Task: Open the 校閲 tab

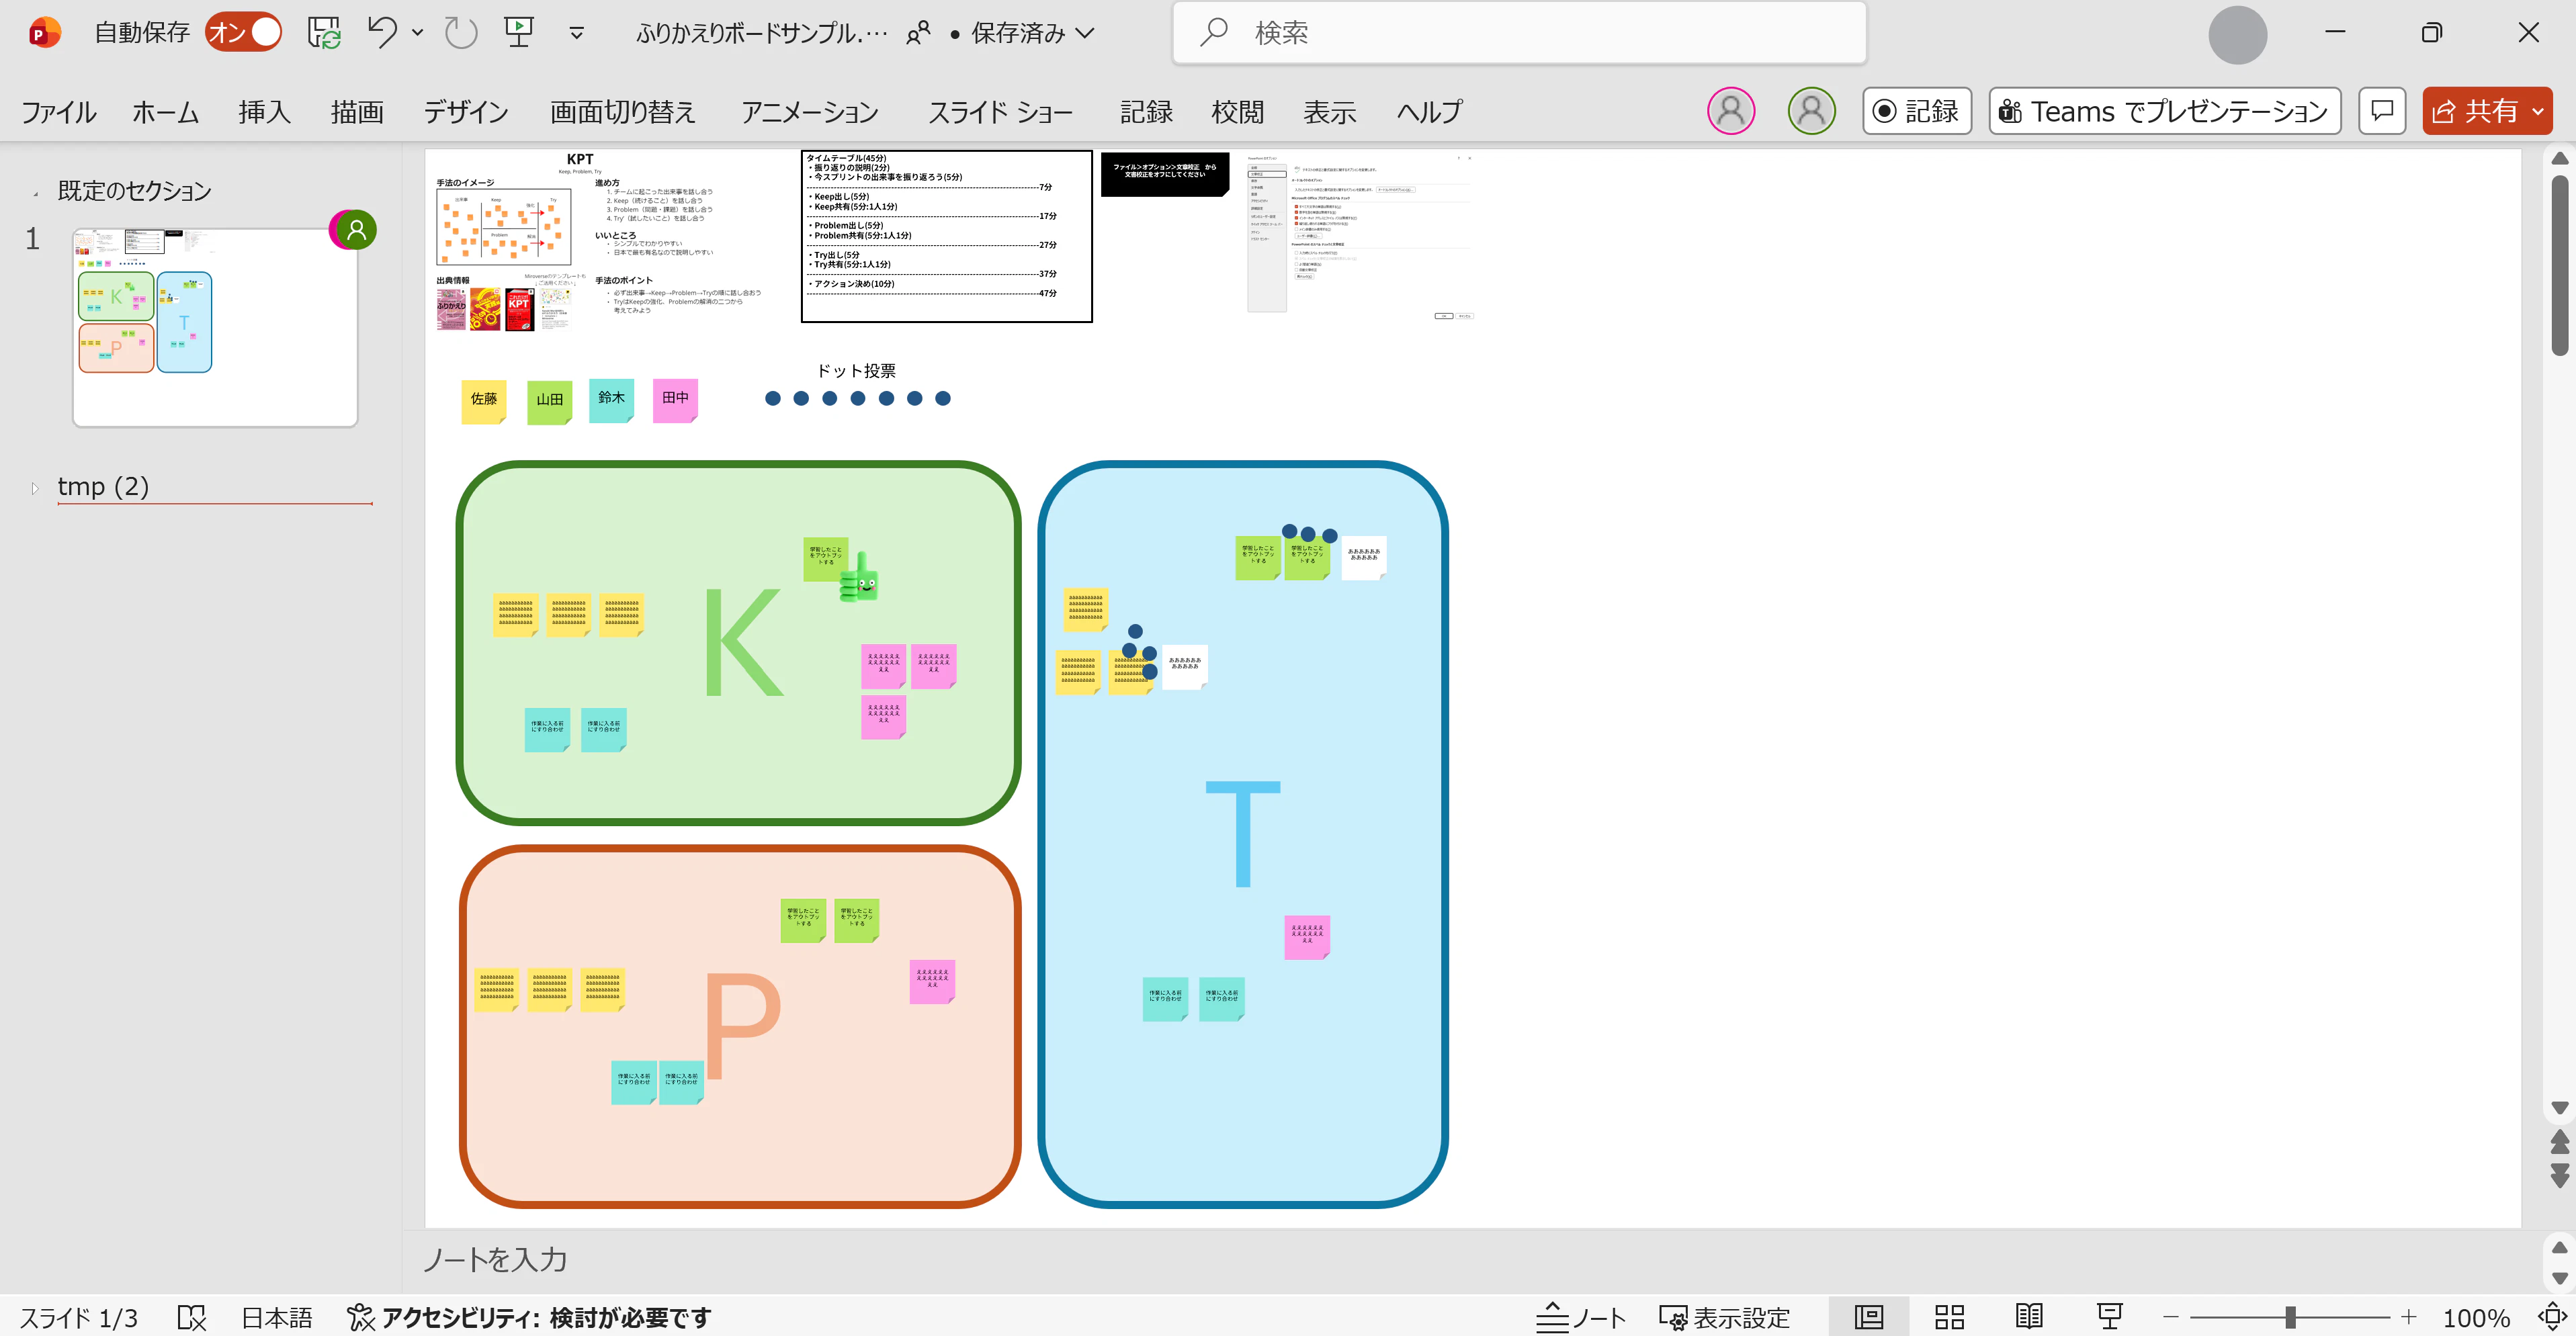Action: point(1238,111)
